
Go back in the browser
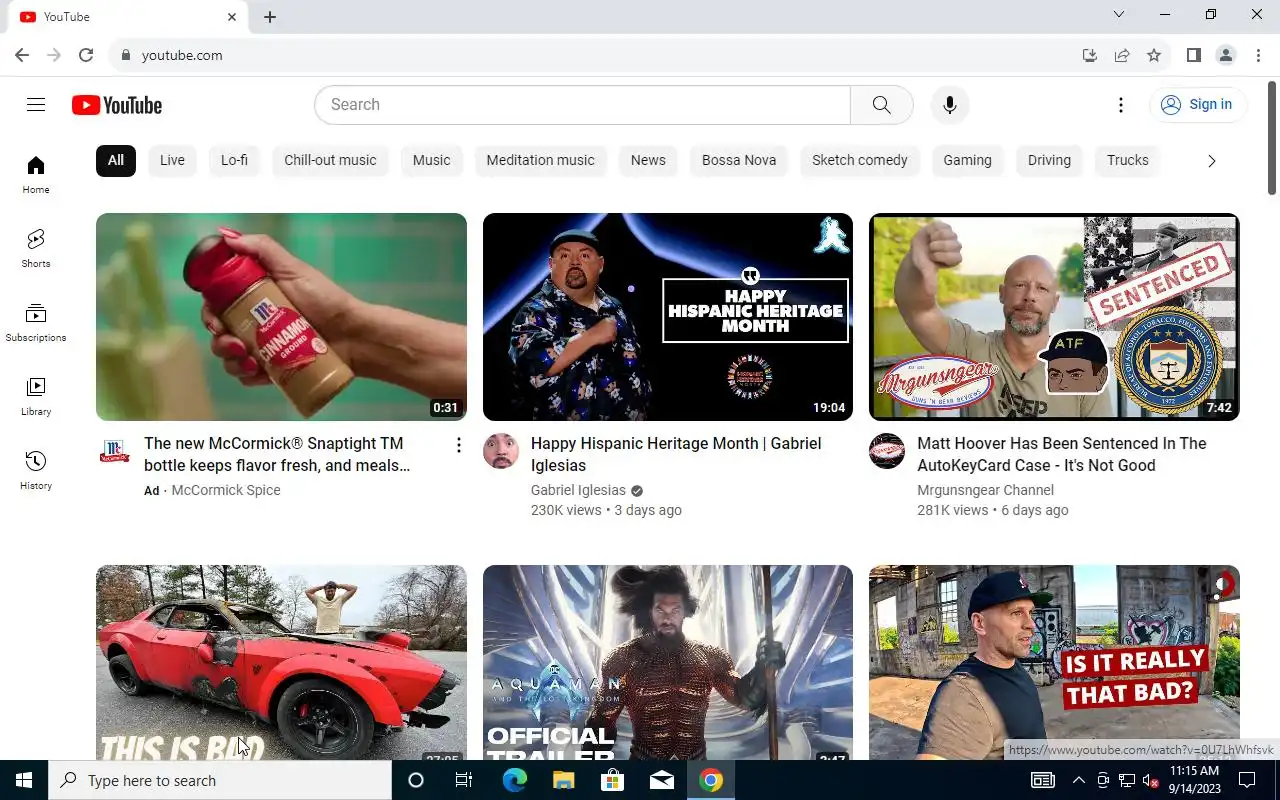pyautogui.click(x=22, y=55)
